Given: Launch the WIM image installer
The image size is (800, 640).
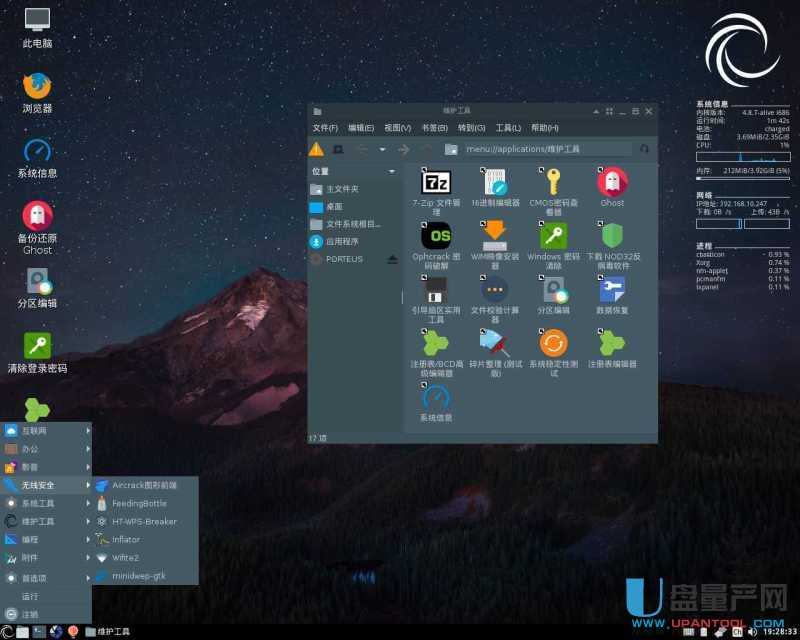Looking at the screenshot, I should pyautogui.click(x=495, y=236).
